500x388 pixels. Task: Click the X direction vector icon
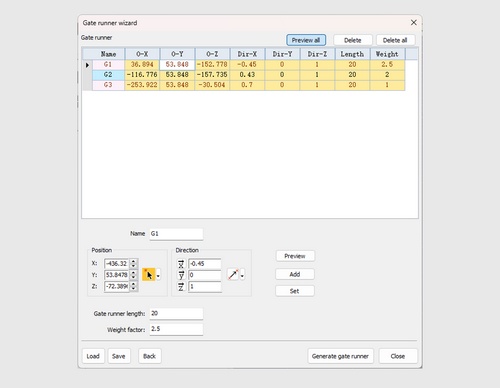click(181, 264)
